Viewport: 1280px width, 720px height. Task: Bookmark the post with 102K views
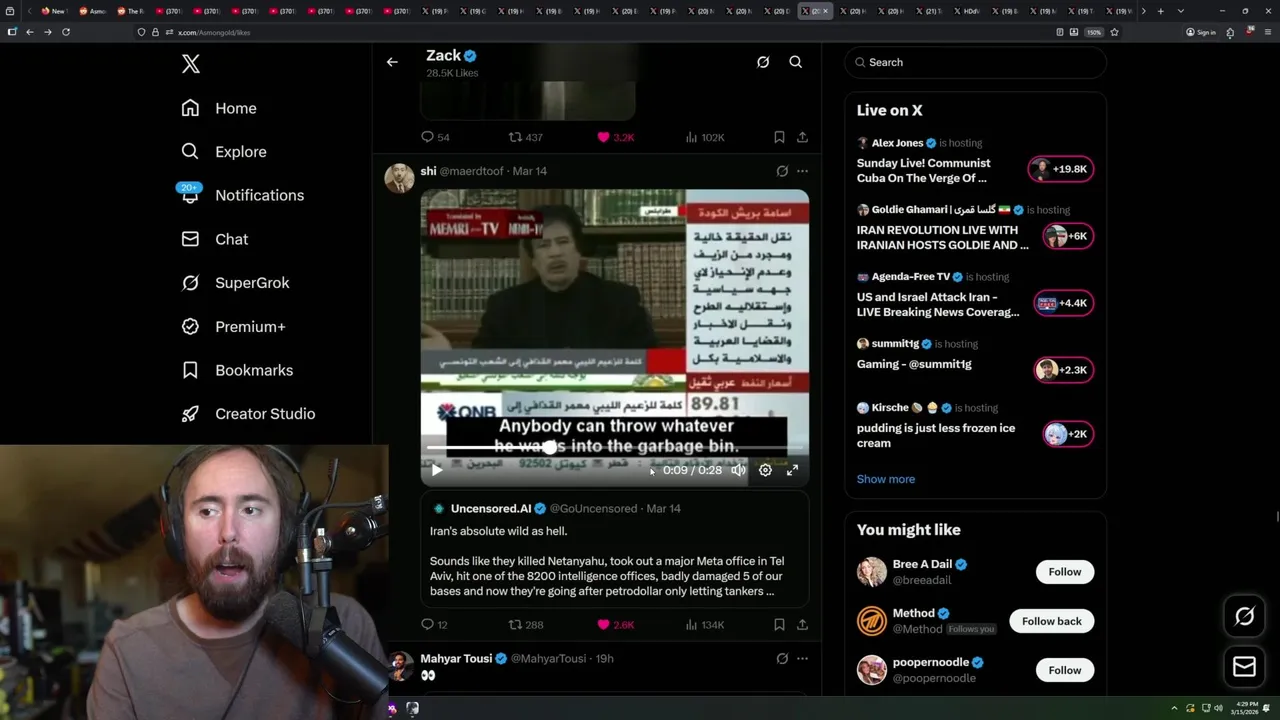tap(779, 137)
